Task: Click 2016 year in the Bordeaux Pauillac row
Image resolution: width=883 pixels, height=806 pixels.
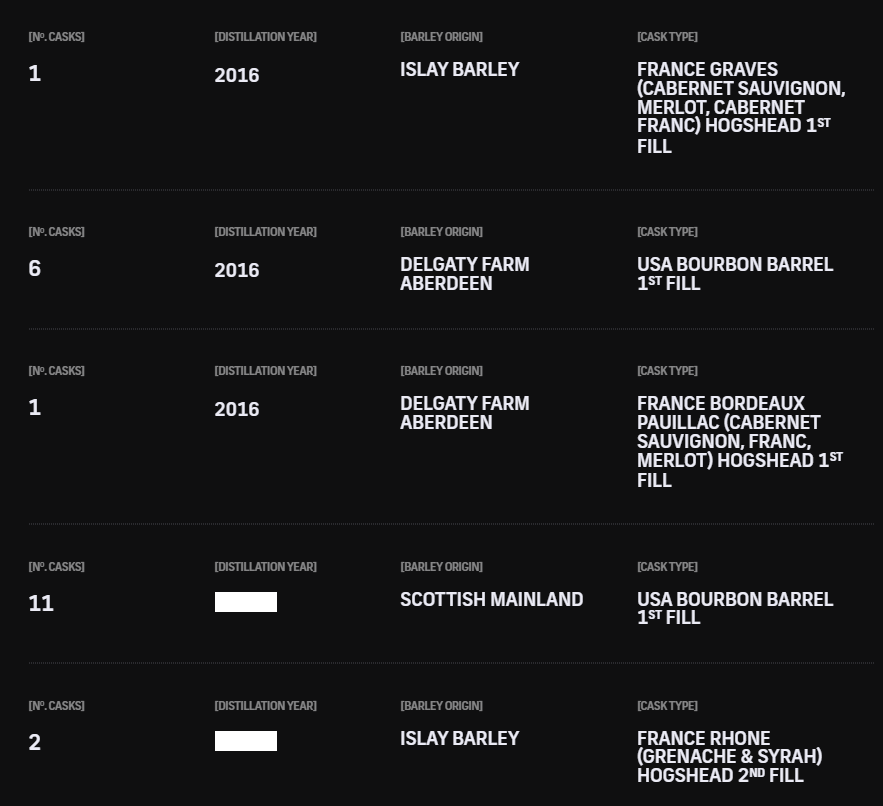Action: 236,409
